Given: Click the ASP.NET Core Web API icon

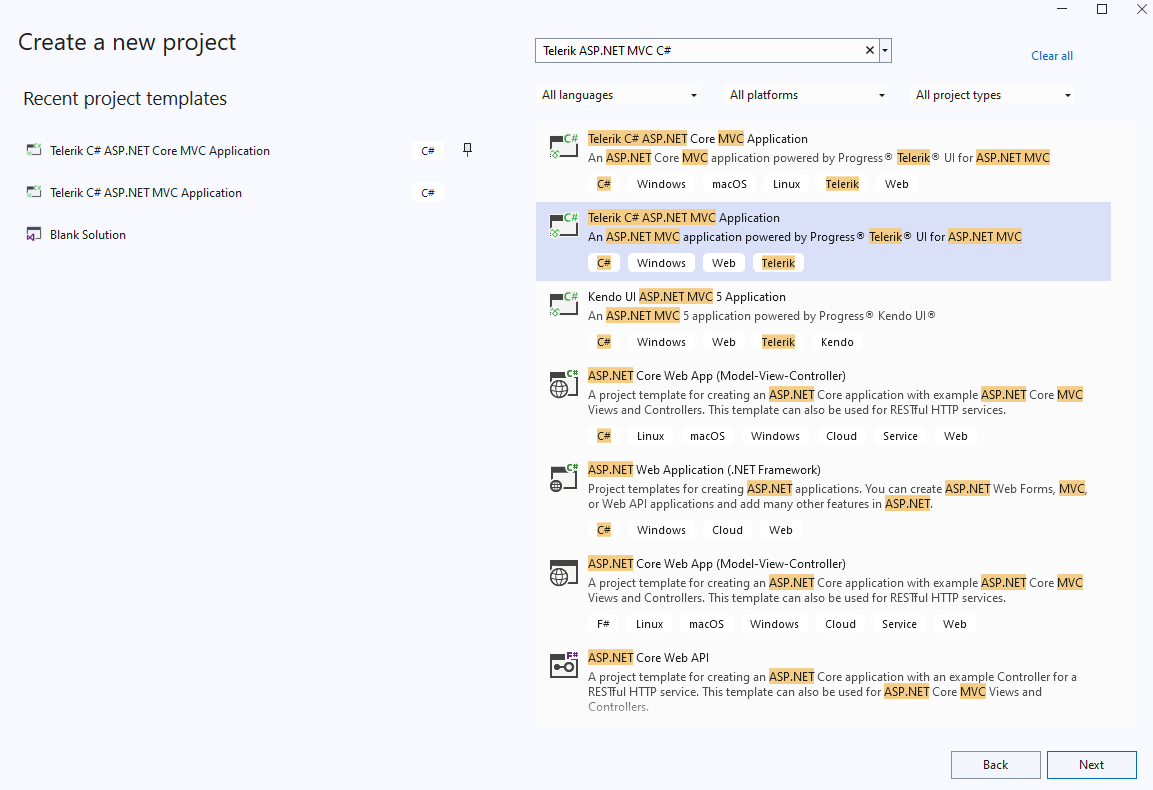Looking at the screenshot, I should (x=564, y=665).
